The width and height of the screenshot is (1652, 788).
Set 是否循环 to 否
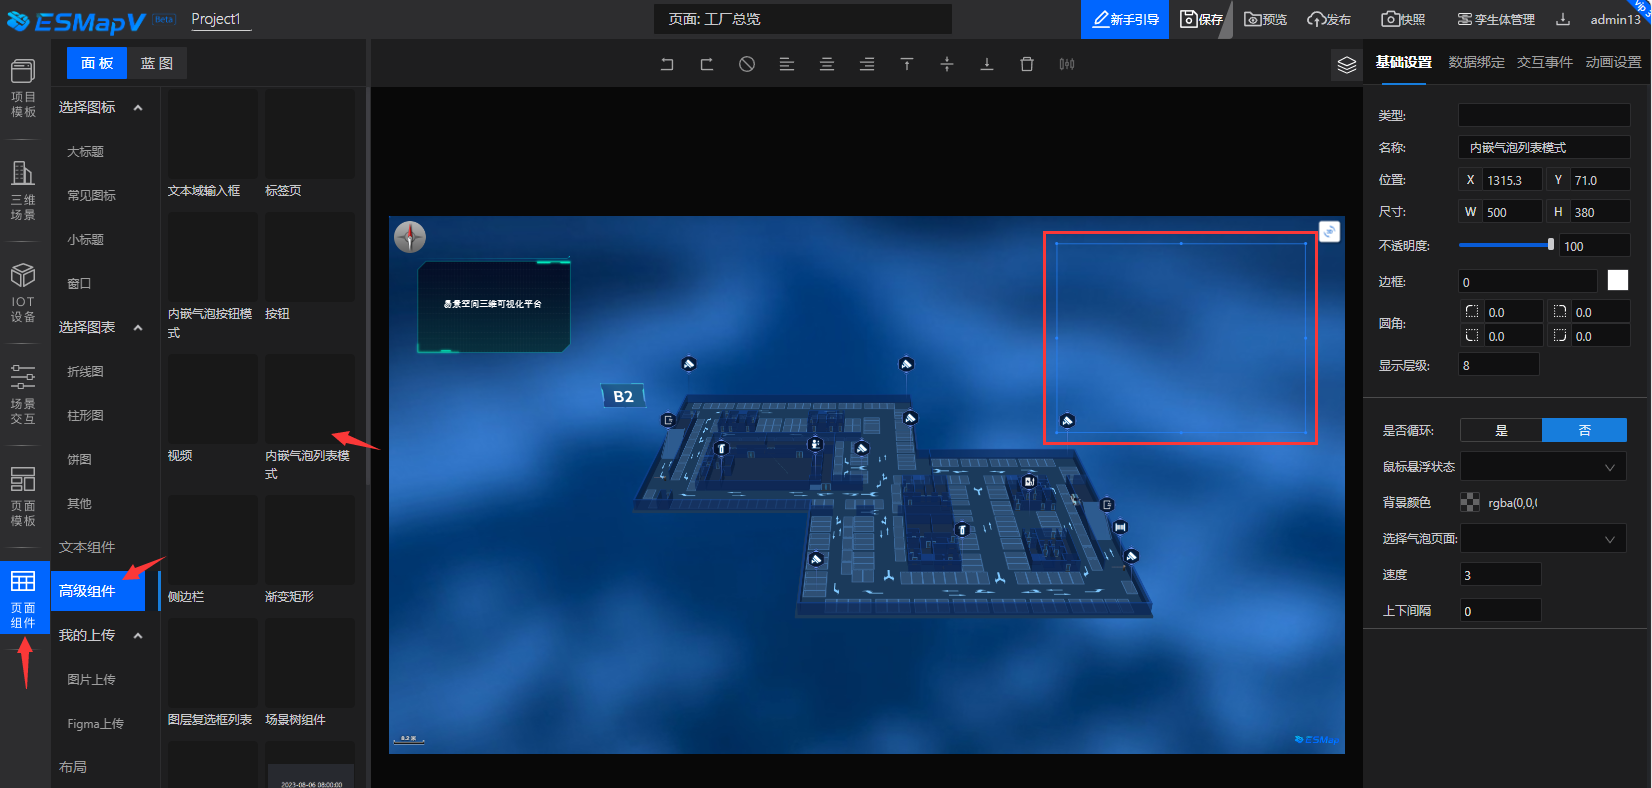[1584, 430]
